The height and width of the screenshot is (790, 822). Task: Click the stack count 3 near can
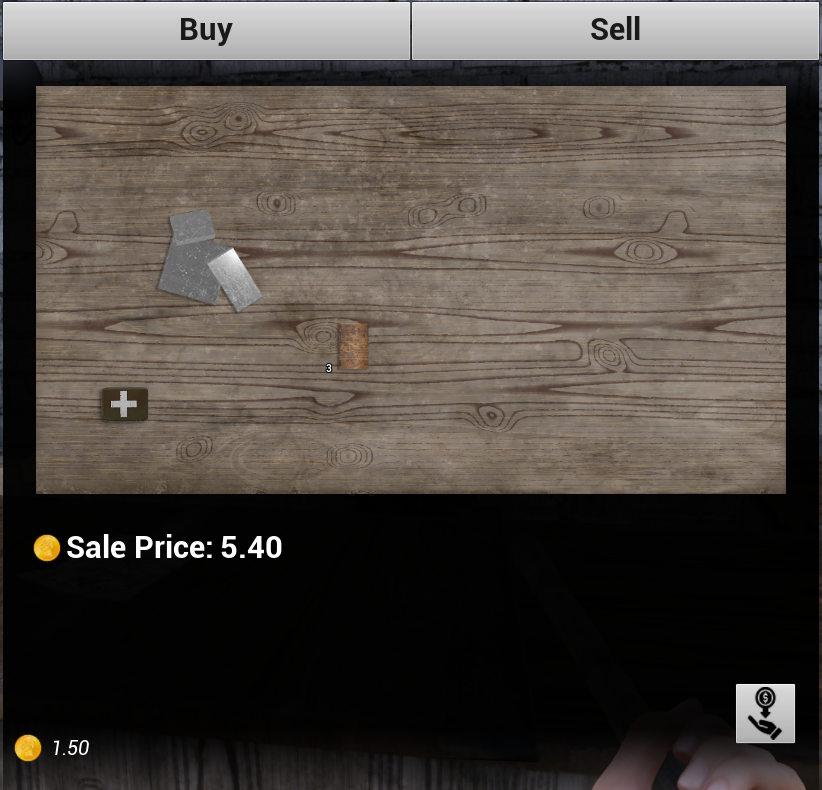tap(329, 368)
